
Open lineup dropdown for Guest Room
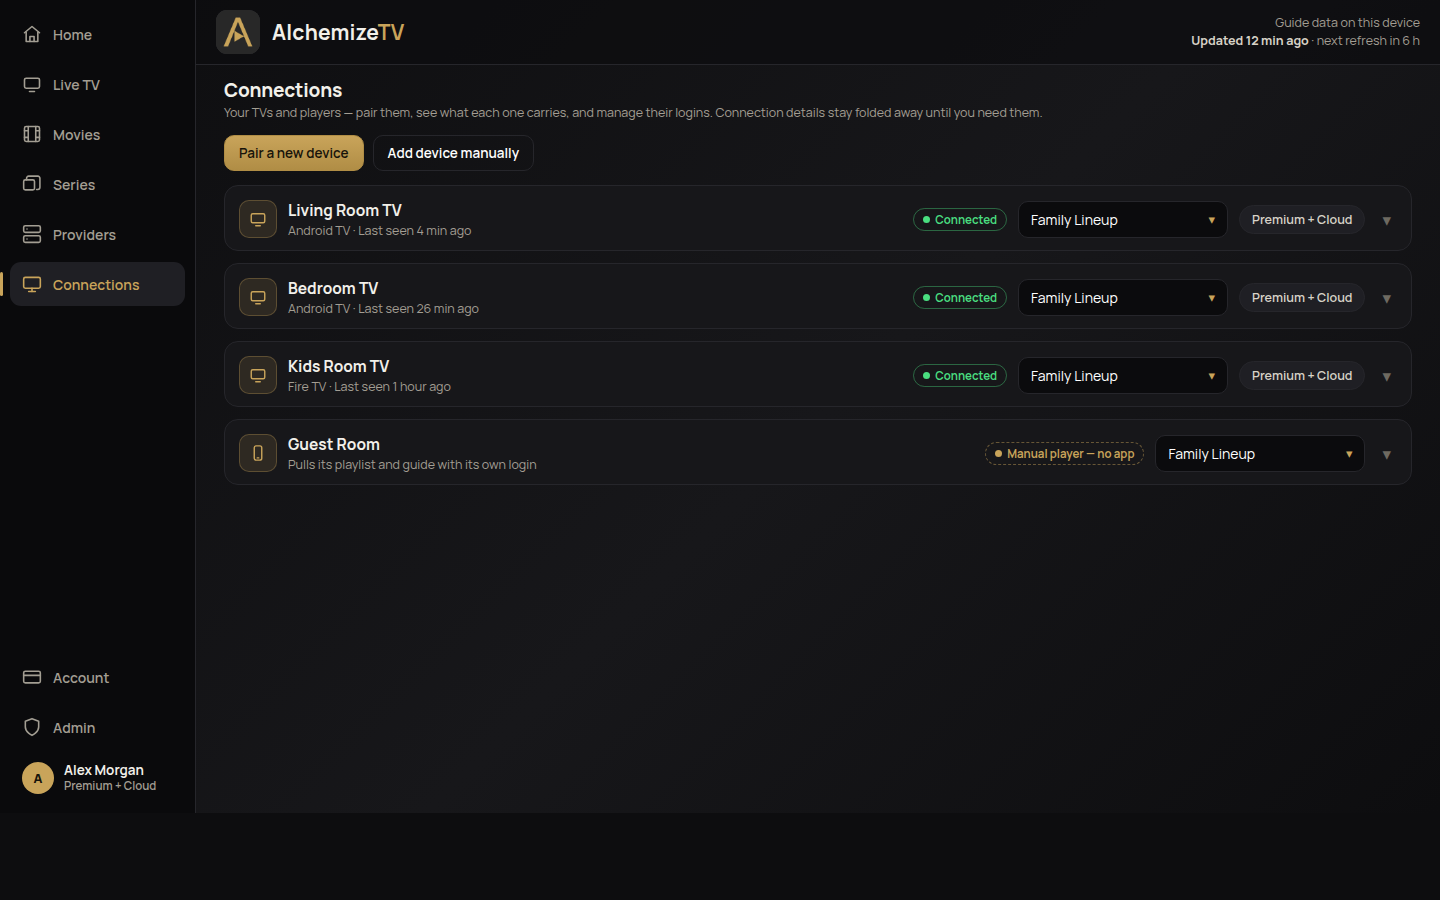click(1260, 454)
